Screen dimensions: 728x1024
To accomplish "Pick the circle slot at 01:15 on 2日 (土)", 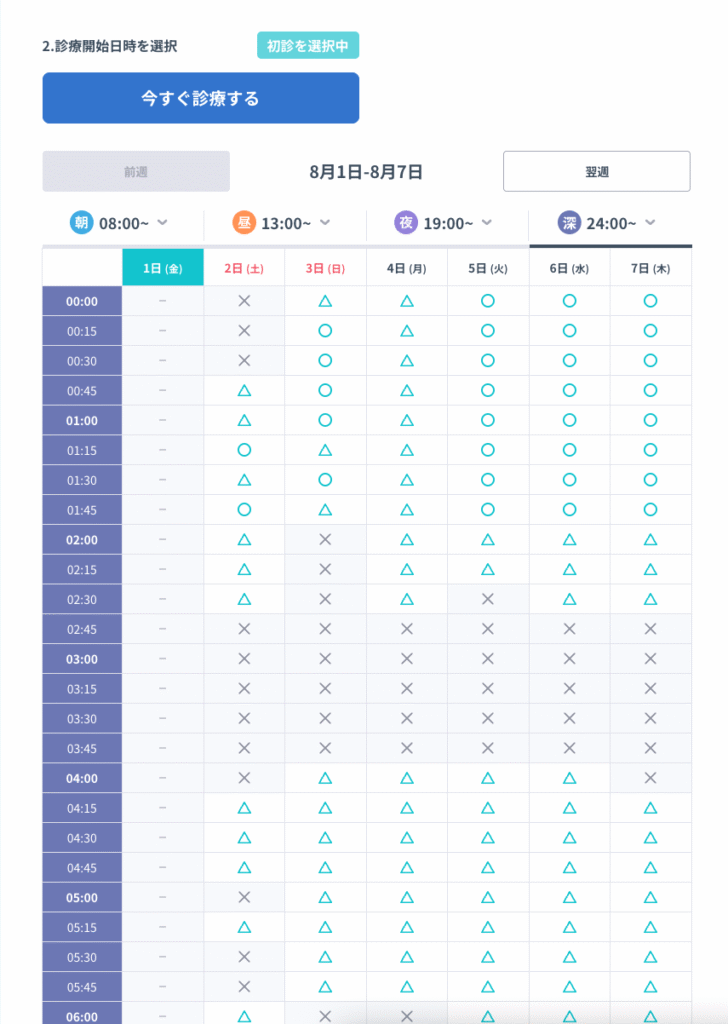I will coord(244,450).
